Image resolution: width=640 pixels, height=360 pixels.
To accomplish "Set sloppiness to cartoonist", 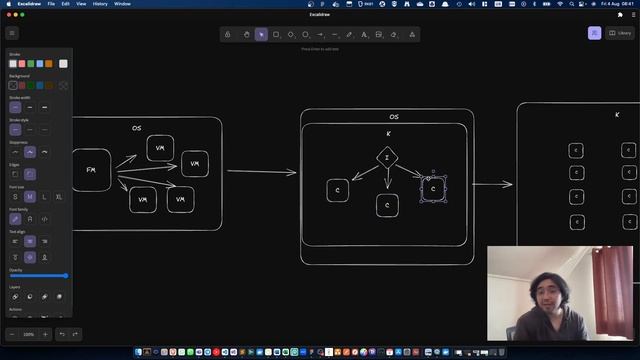I will pos(44,152).
